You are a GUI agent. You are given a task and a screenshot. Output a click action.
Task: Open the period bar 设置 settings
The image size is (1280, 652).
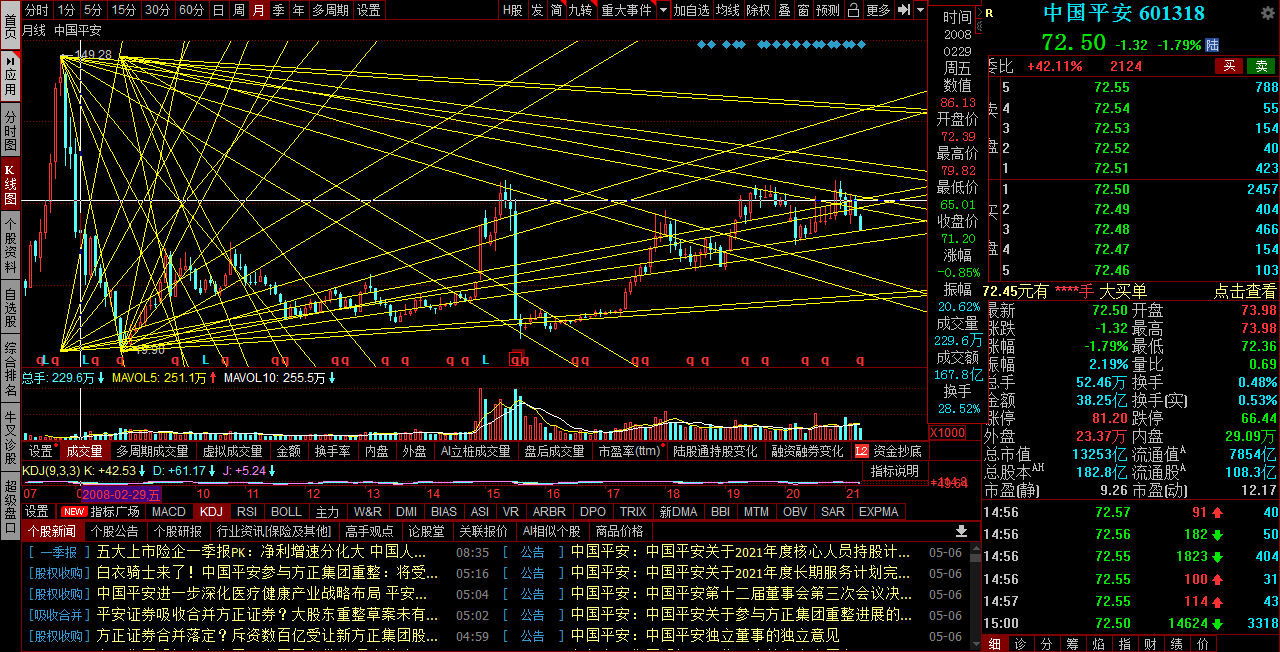368,10
